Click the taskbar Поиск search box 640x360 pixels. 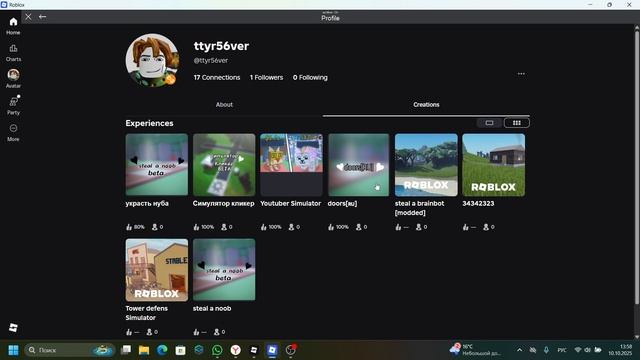tap(69, 350)
